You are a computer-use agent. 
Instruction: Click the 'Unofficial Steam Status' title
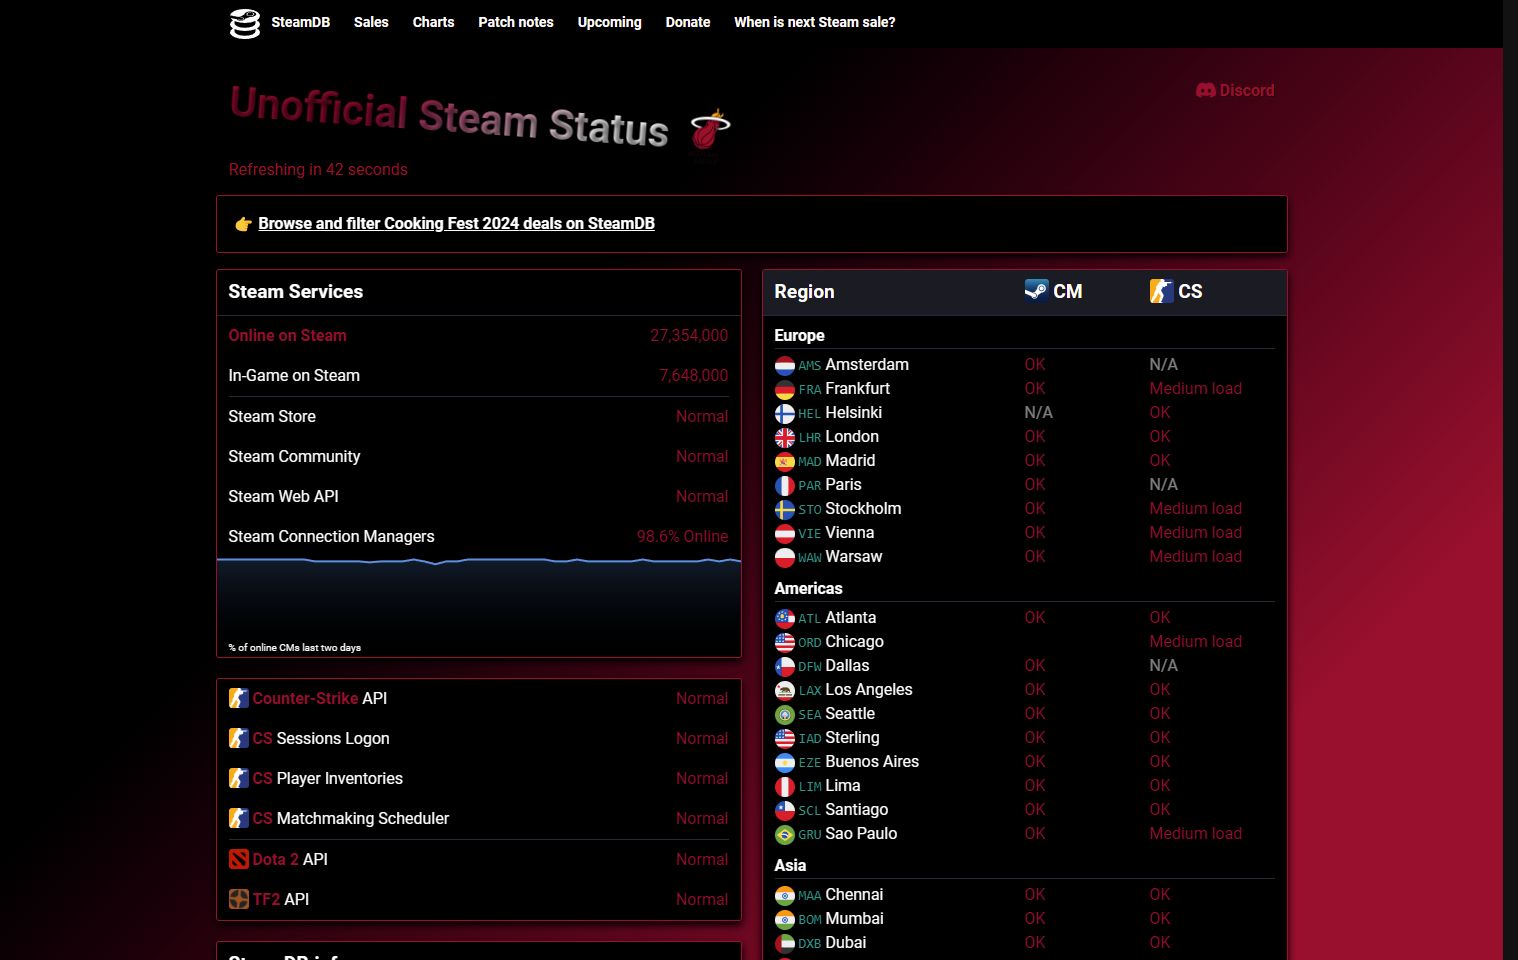pos(448,117)
